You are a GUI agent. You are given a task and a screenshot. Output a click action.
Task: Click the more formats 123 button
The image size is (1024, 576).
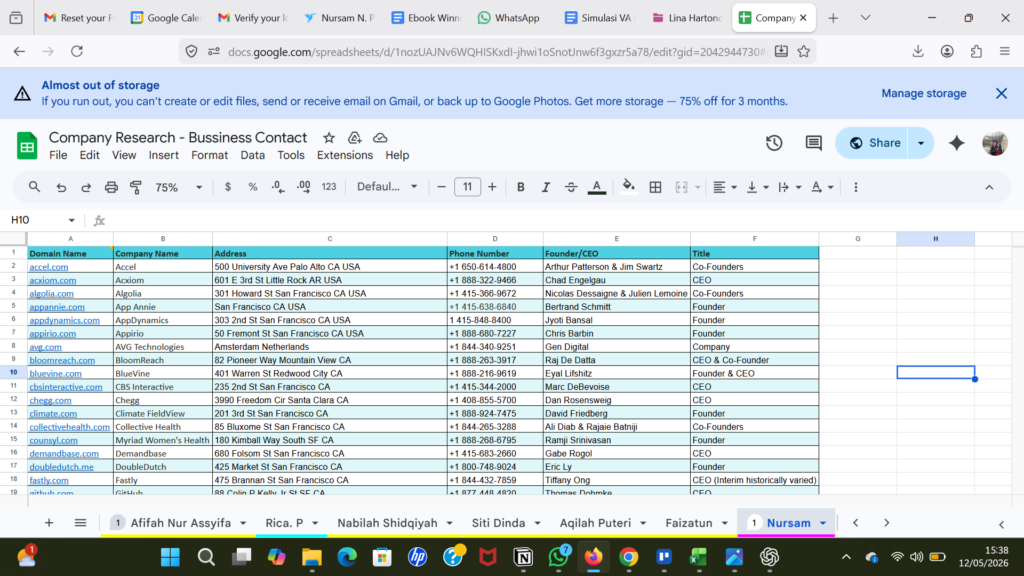328,187
